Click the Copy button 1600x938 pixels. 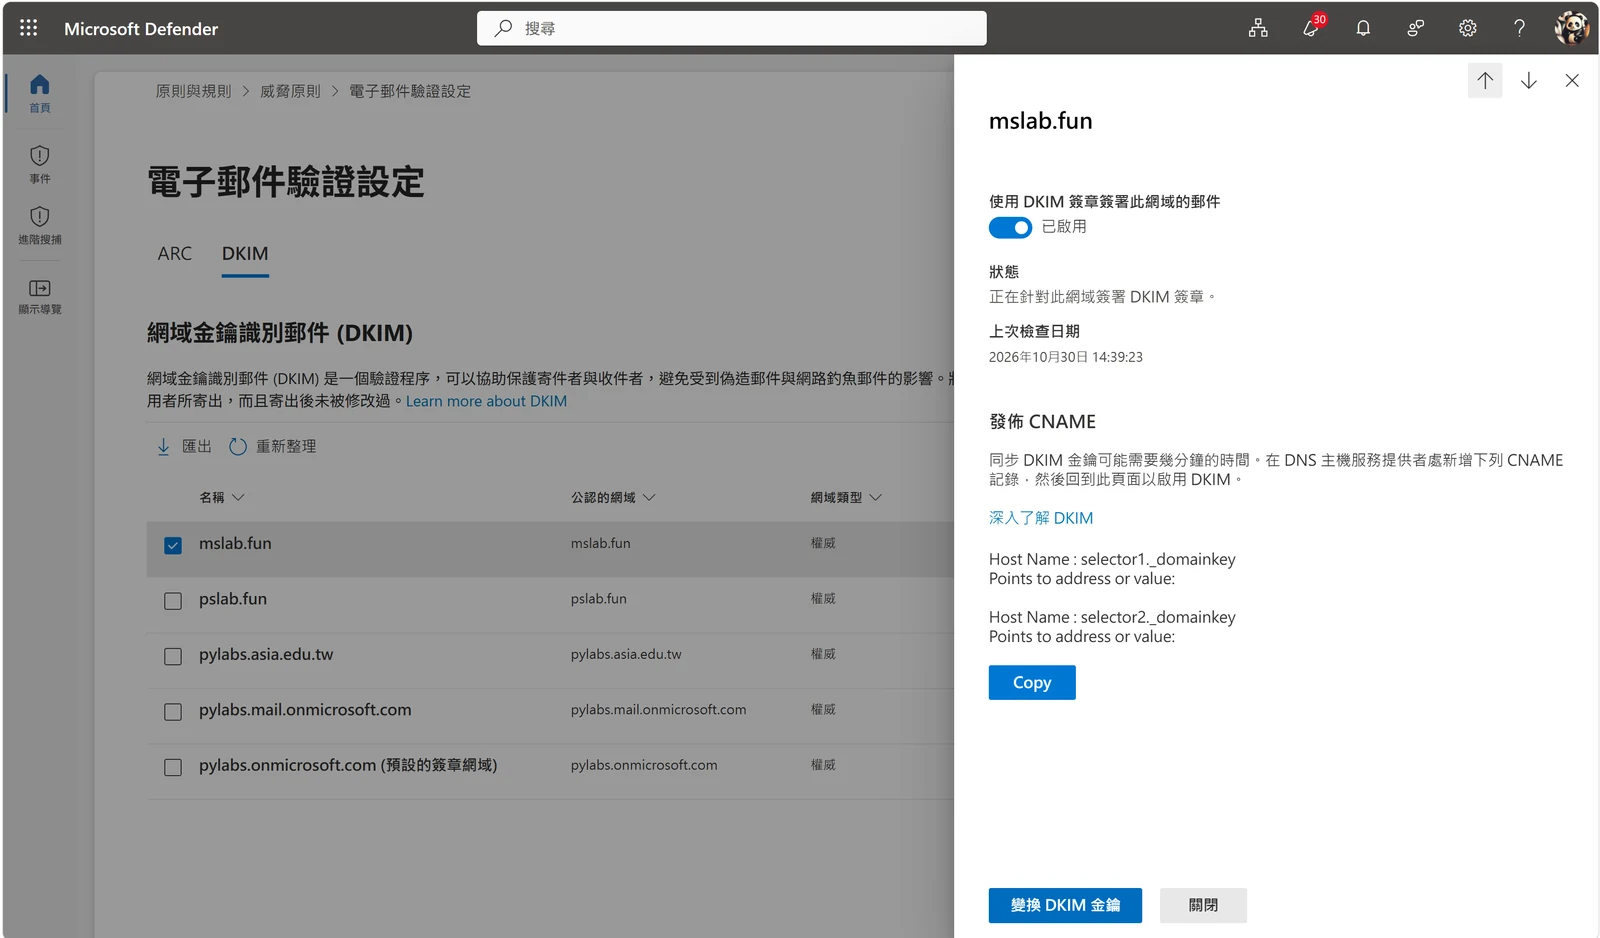pyautogui.click(x=1032, y=682)
